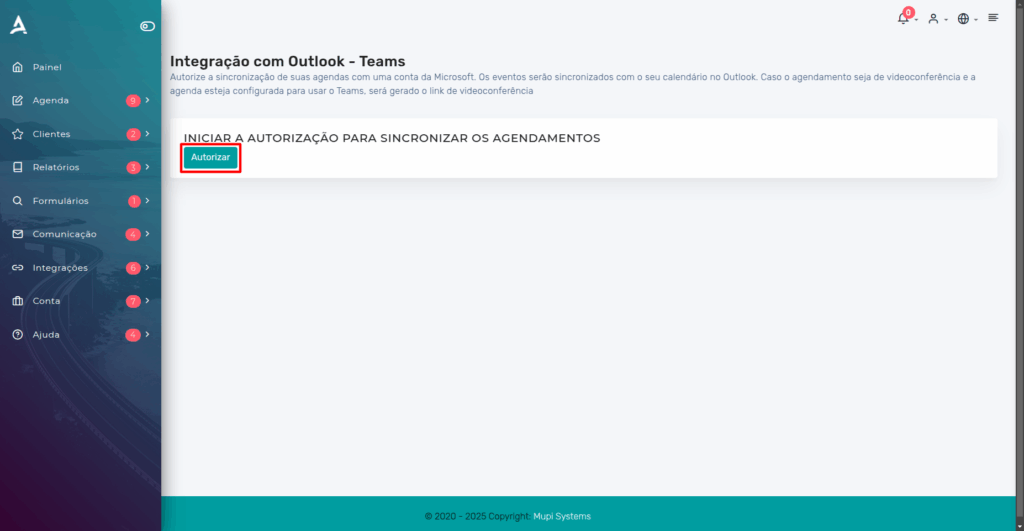Click the Clientes star icon
The image size is (1024, 531).
click(18, 134)
